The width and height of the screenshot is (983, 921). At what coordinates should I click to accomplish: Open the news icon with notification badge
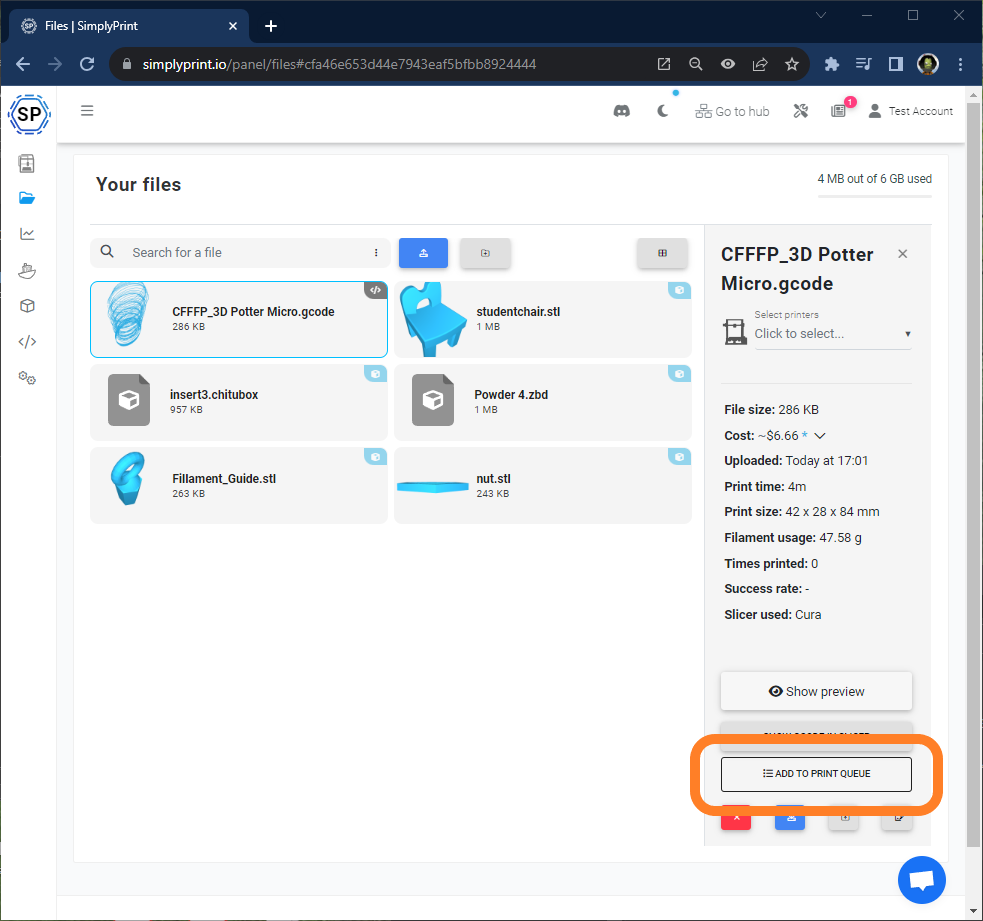click(839, 111)
